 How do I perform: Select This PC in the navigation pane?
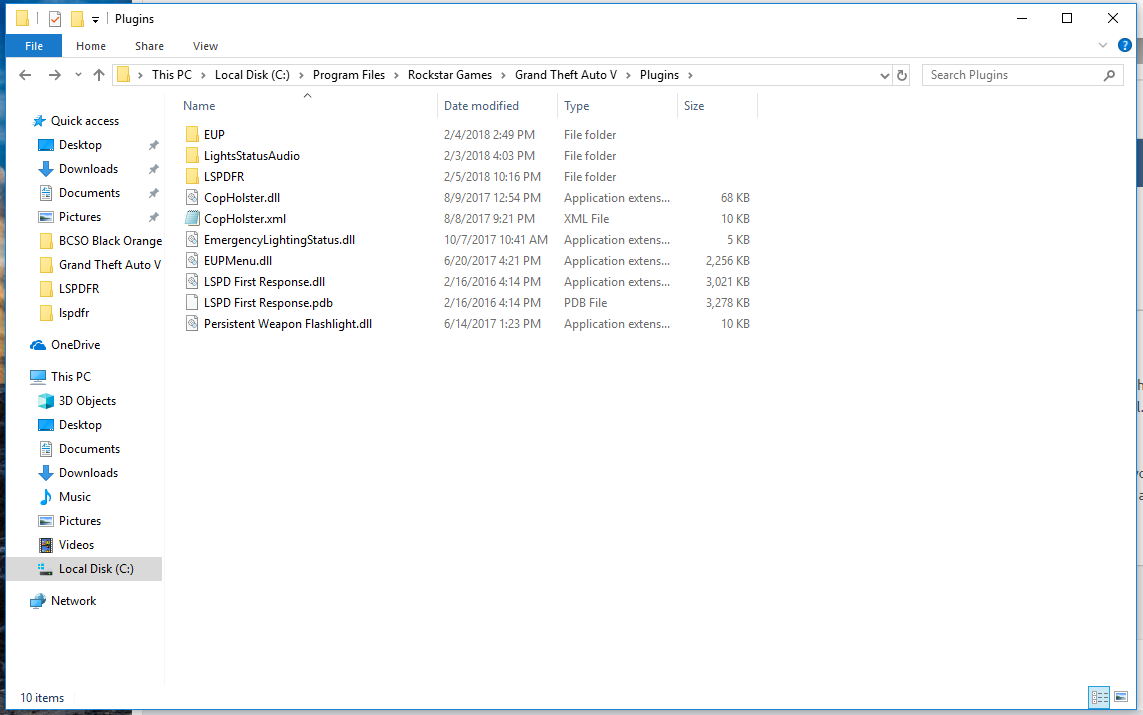pos(71,377)
